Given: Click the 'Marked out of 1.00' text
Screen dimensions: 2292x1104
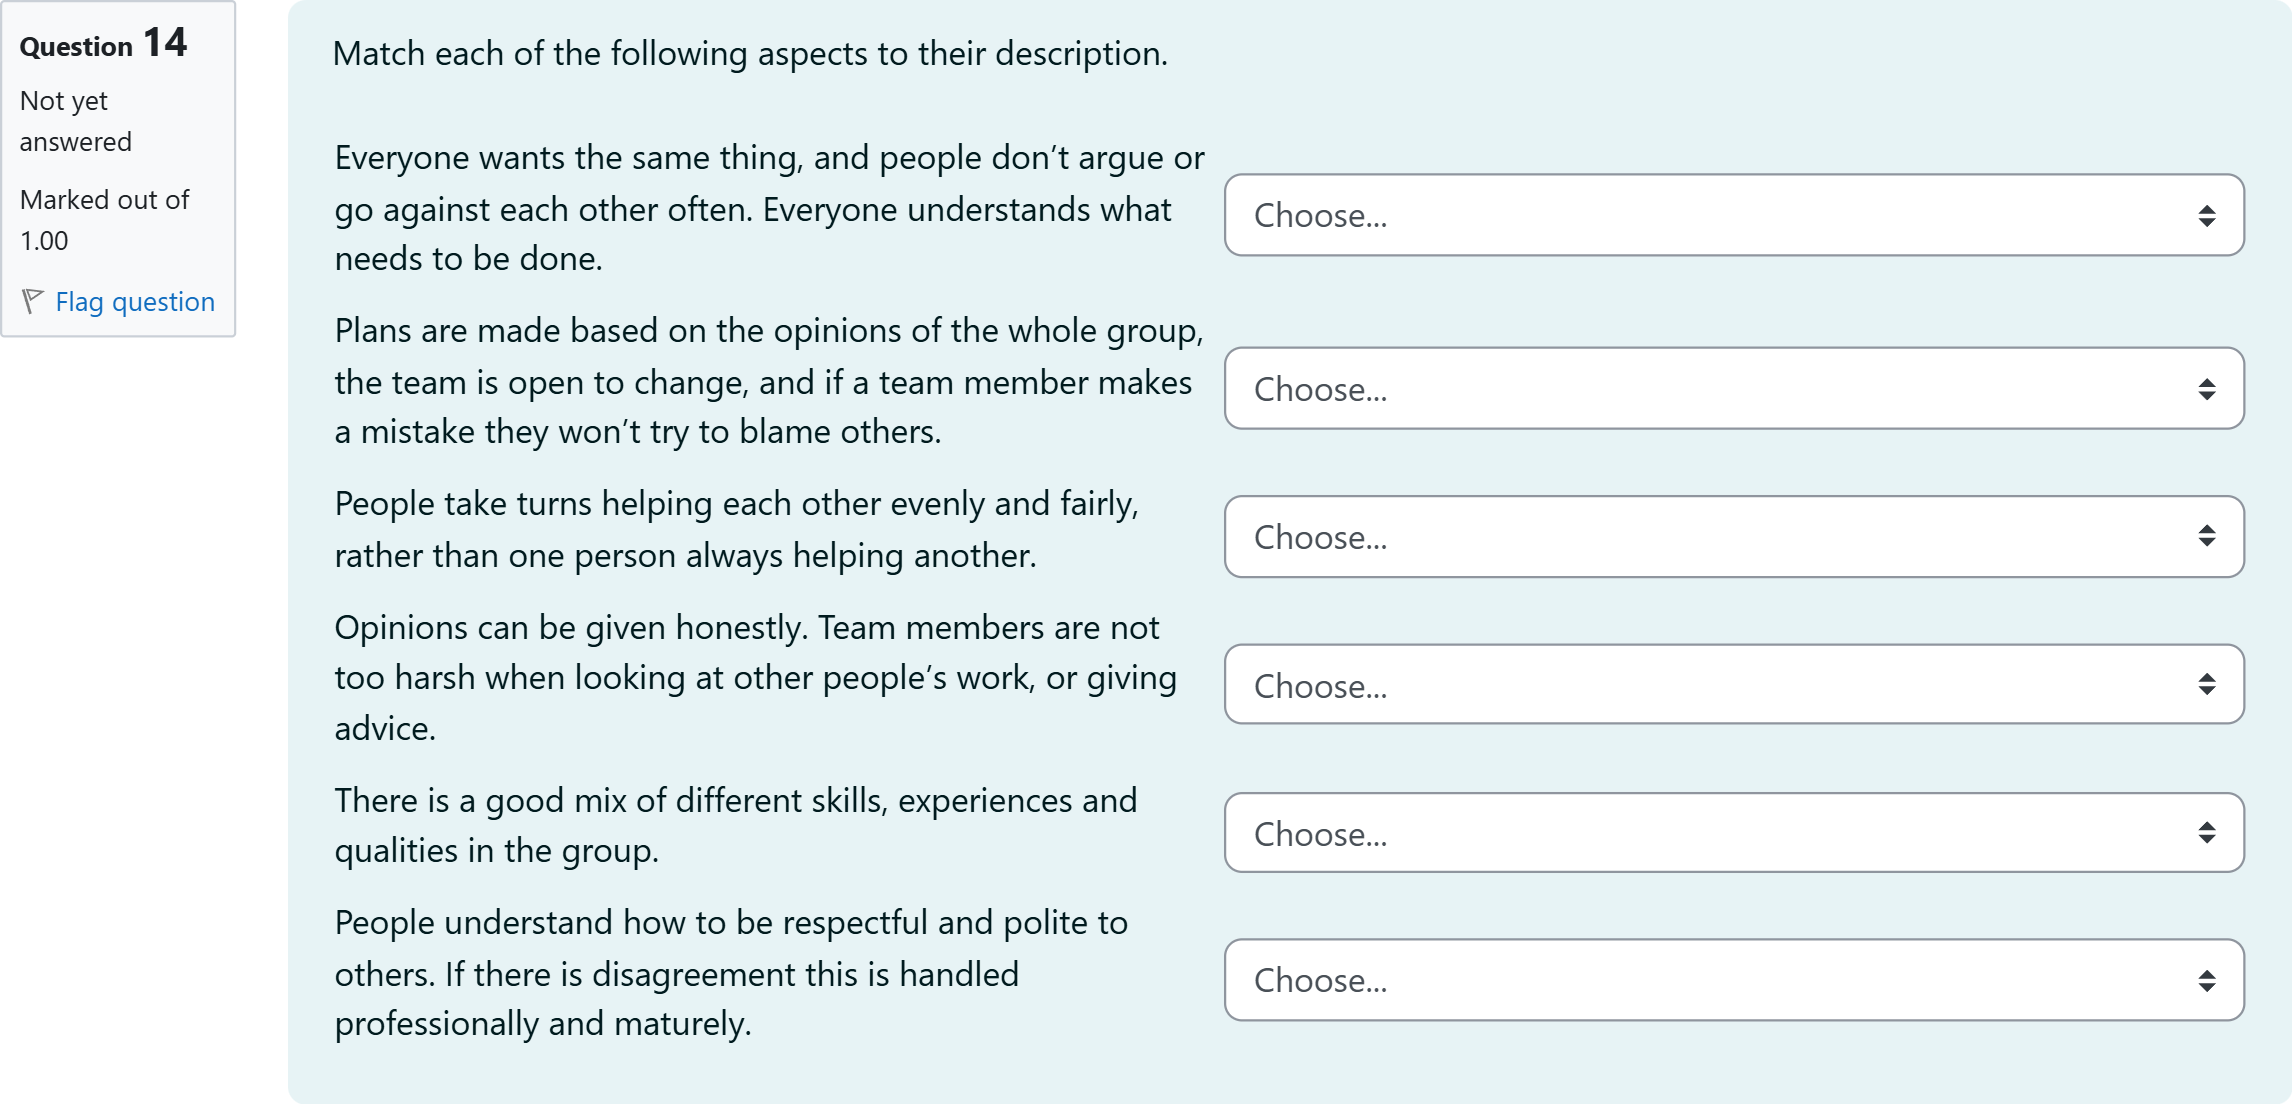Looking at the screenshot, I should tap(104, 220).
